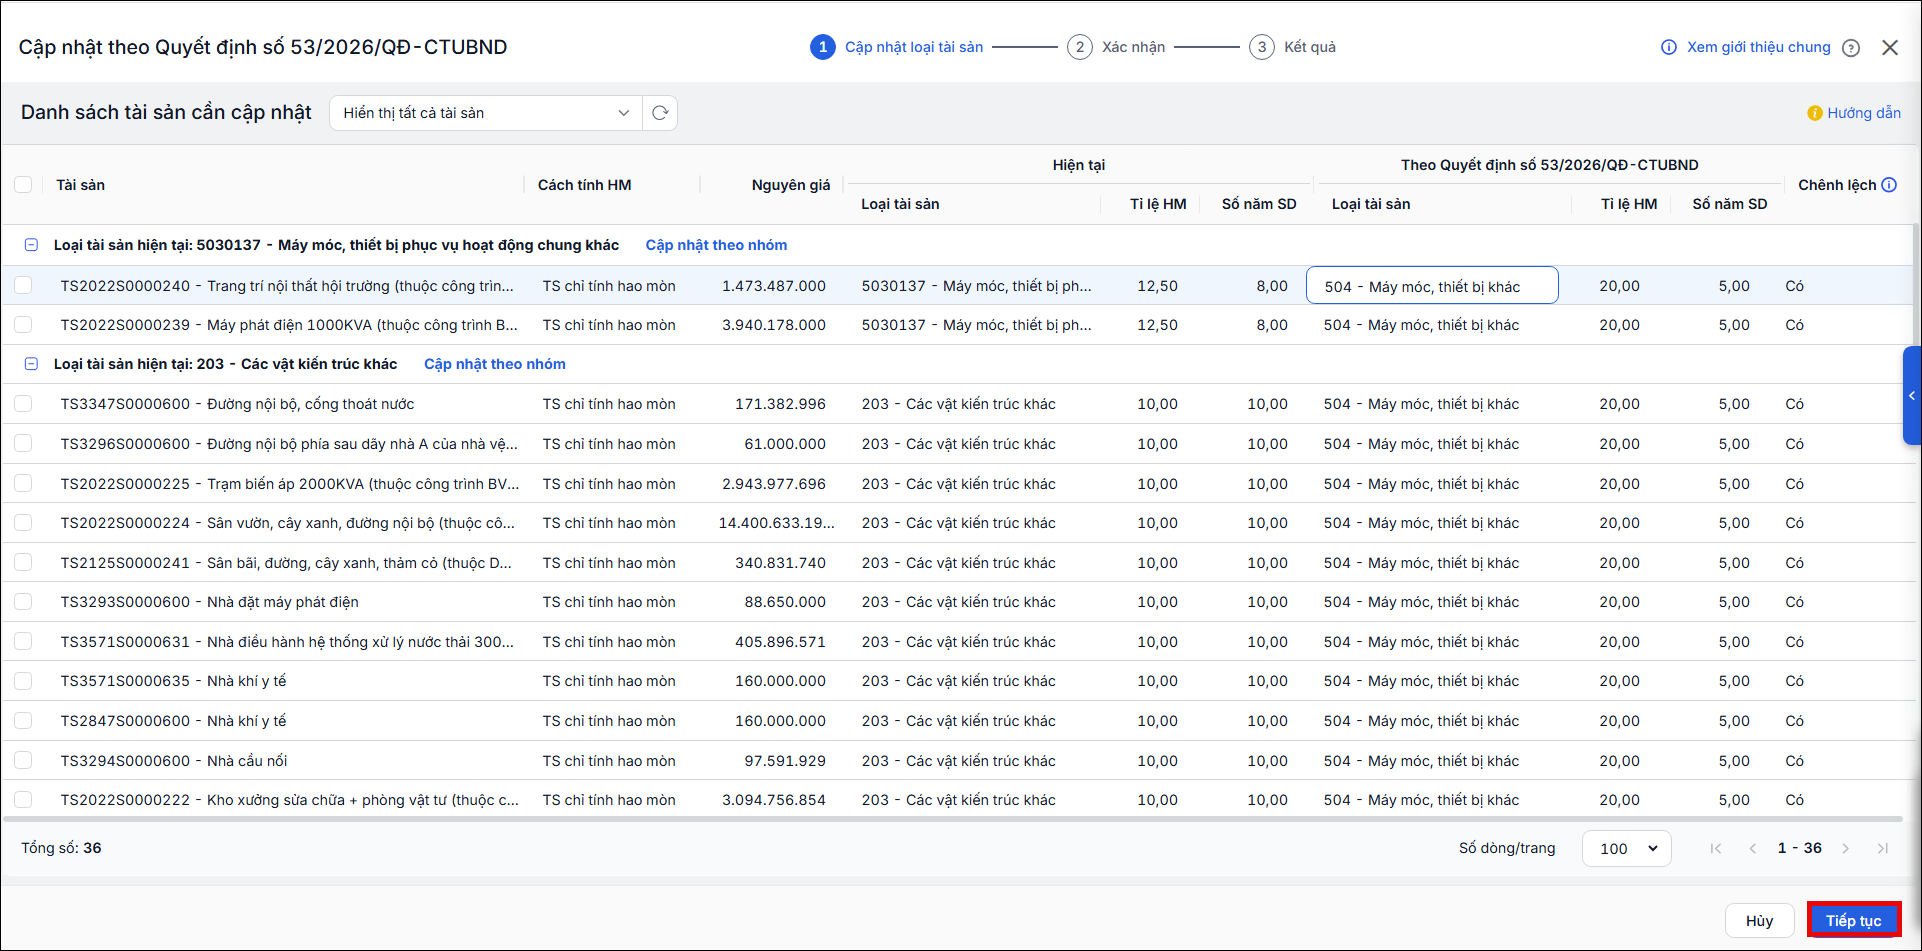Image resolution: width=1922 pixels, height=951 pixels.
Task: Open the Hiển thị tất cả tài sản dropdown
Action: coord(486,113)
